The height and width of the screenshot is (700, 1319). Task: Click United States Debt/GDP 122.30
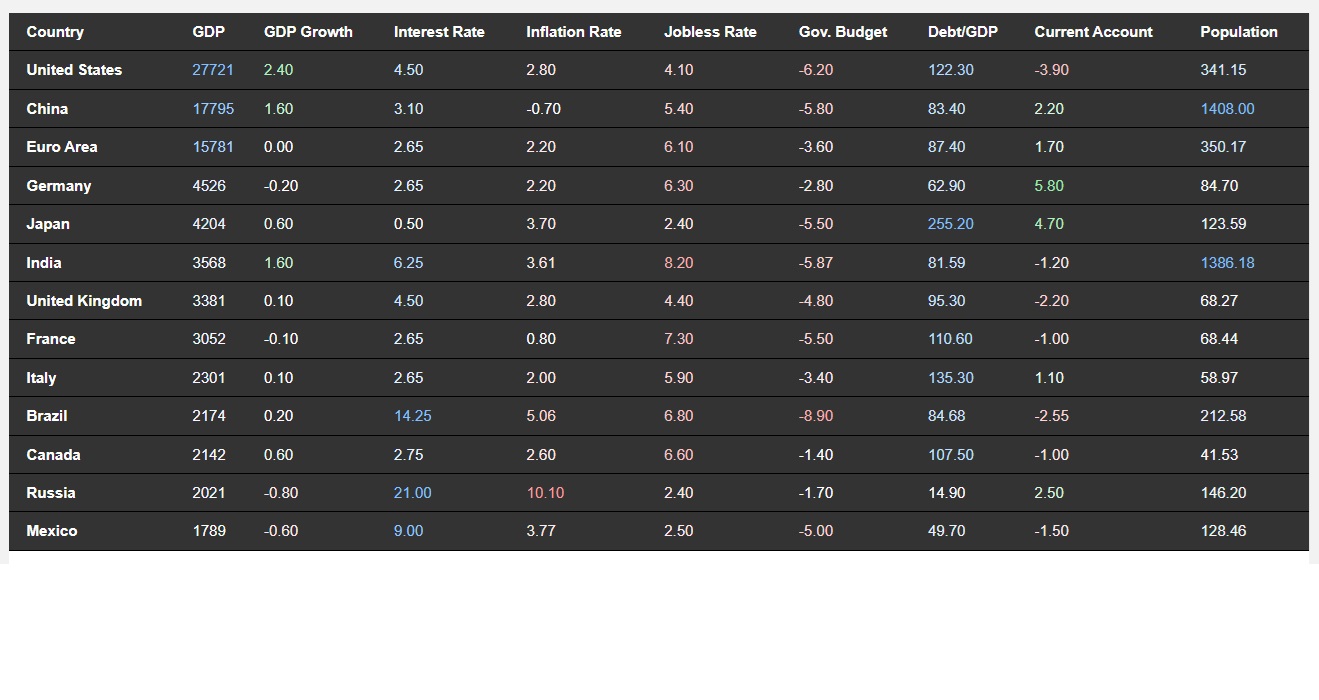[x=950, y=70]
